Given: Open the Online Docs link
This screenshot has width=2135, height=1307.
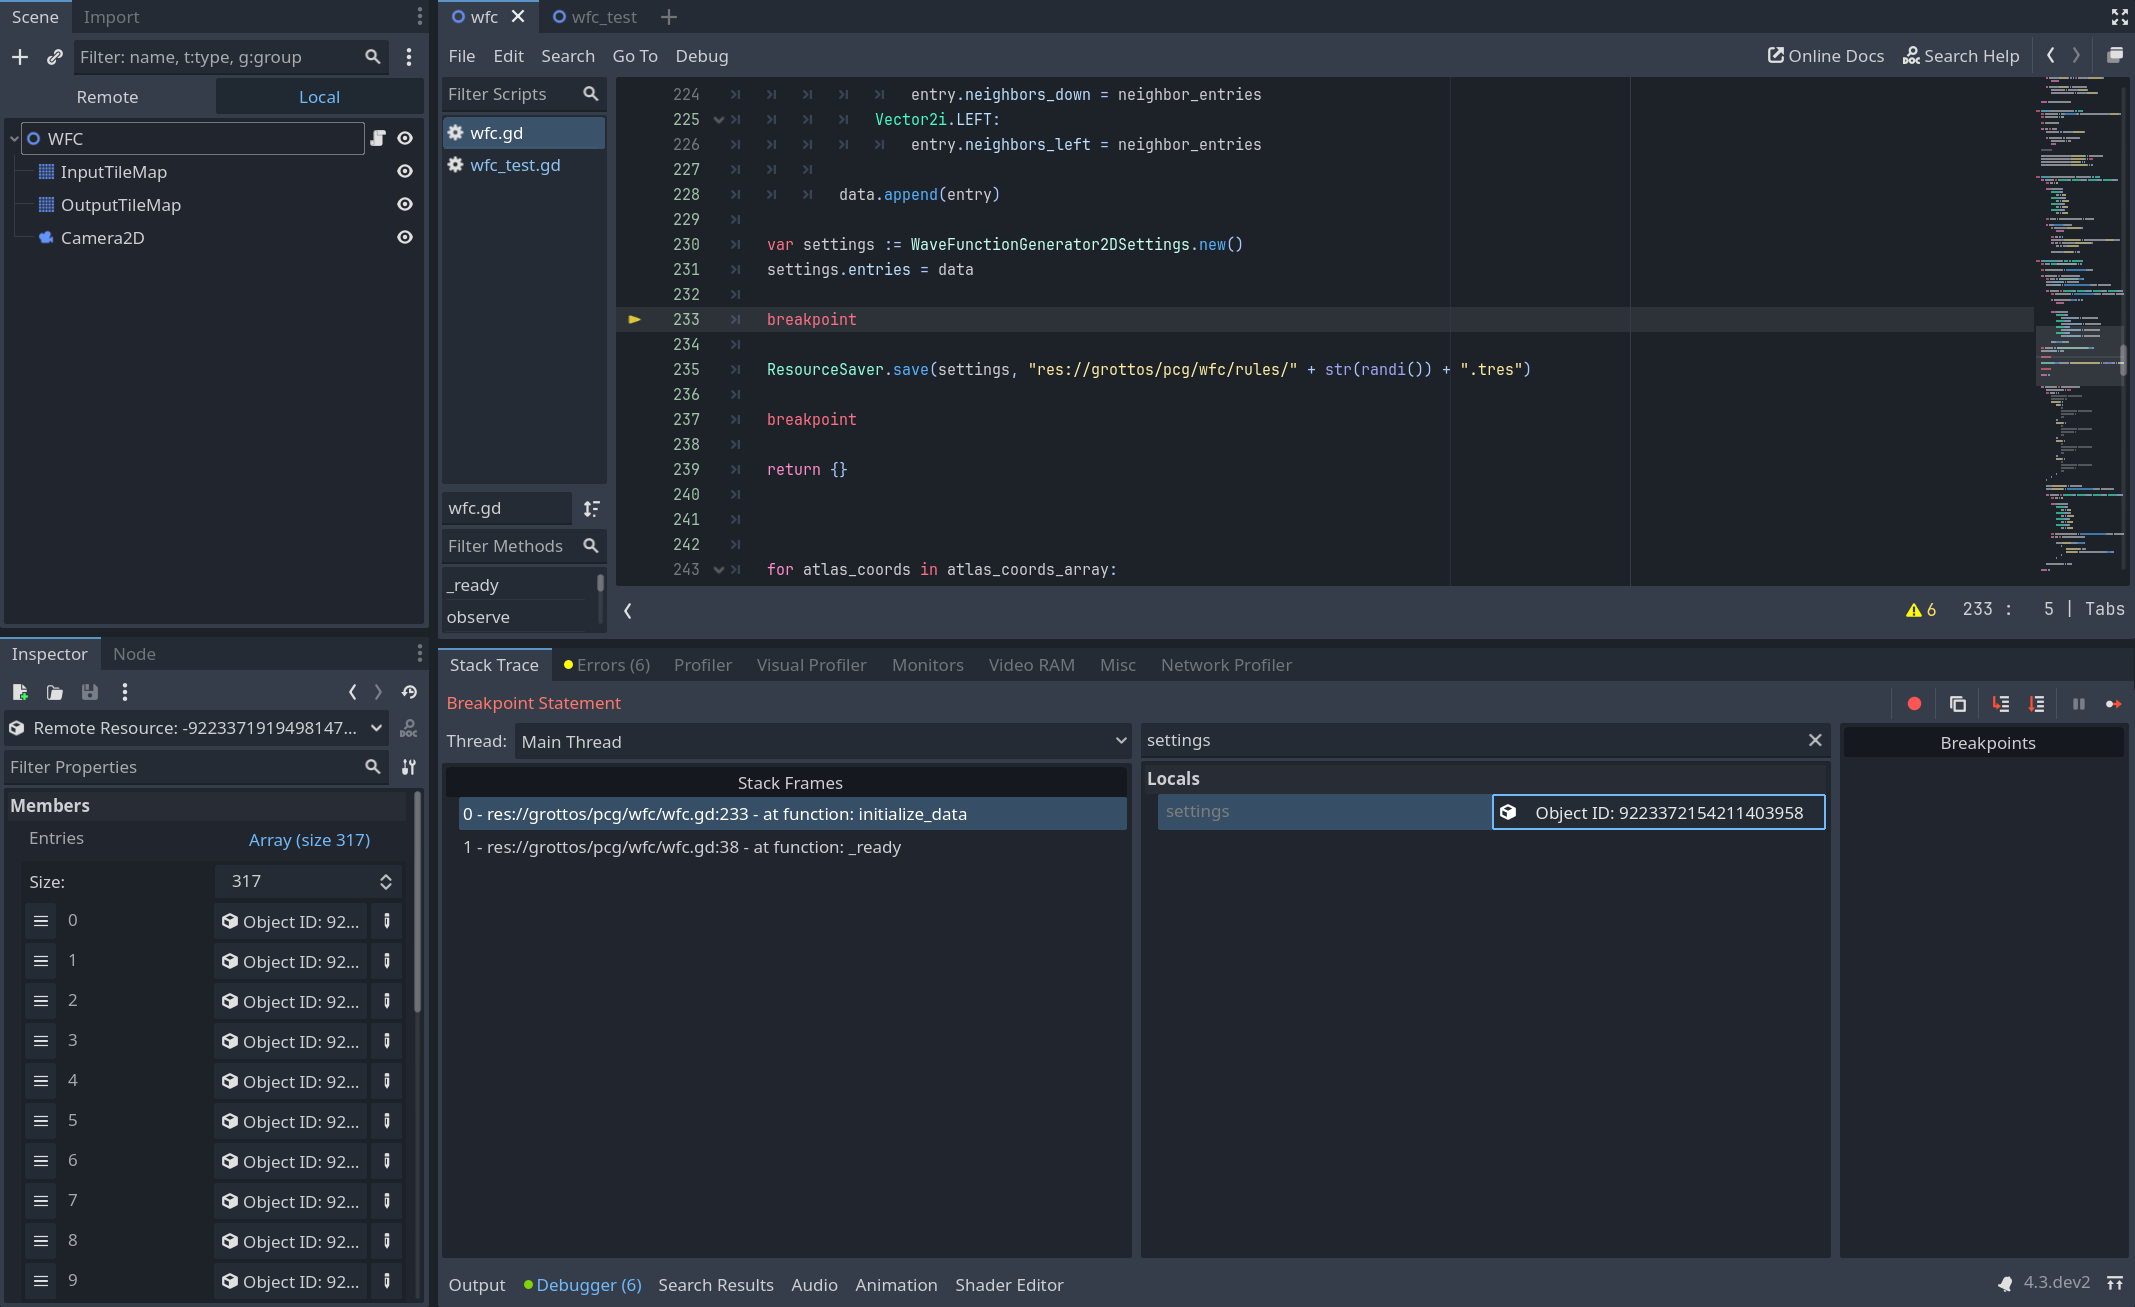Looking at the screenshot, I should coord(1824,55).
